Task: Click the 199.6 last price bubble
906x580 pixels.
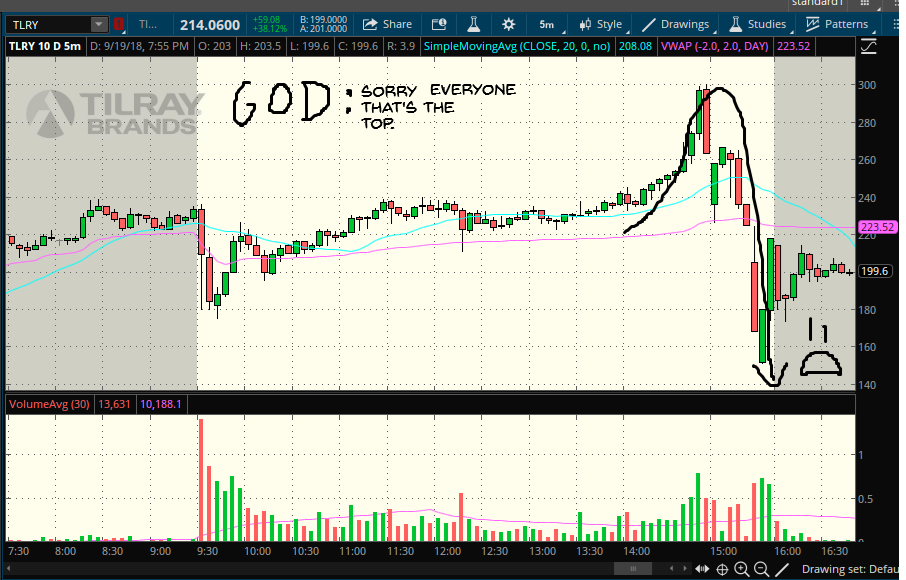Action: (875, 271)
